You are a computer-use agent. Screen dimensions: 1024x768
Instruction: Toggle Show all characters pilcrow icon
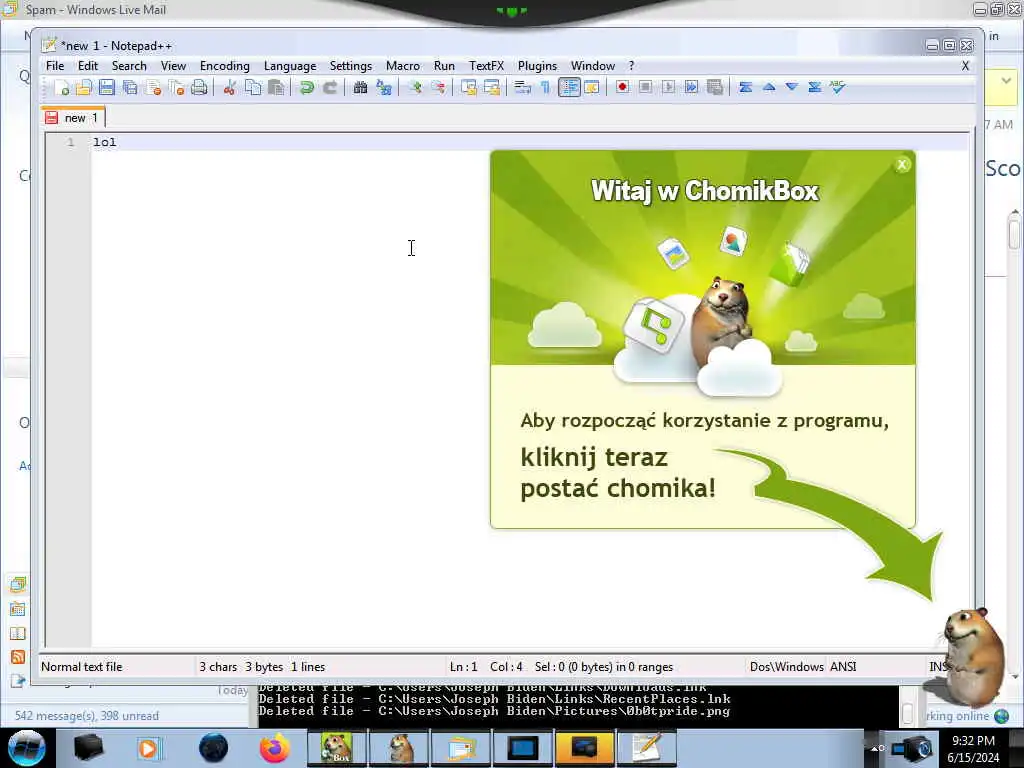click(x=545, y=87)
